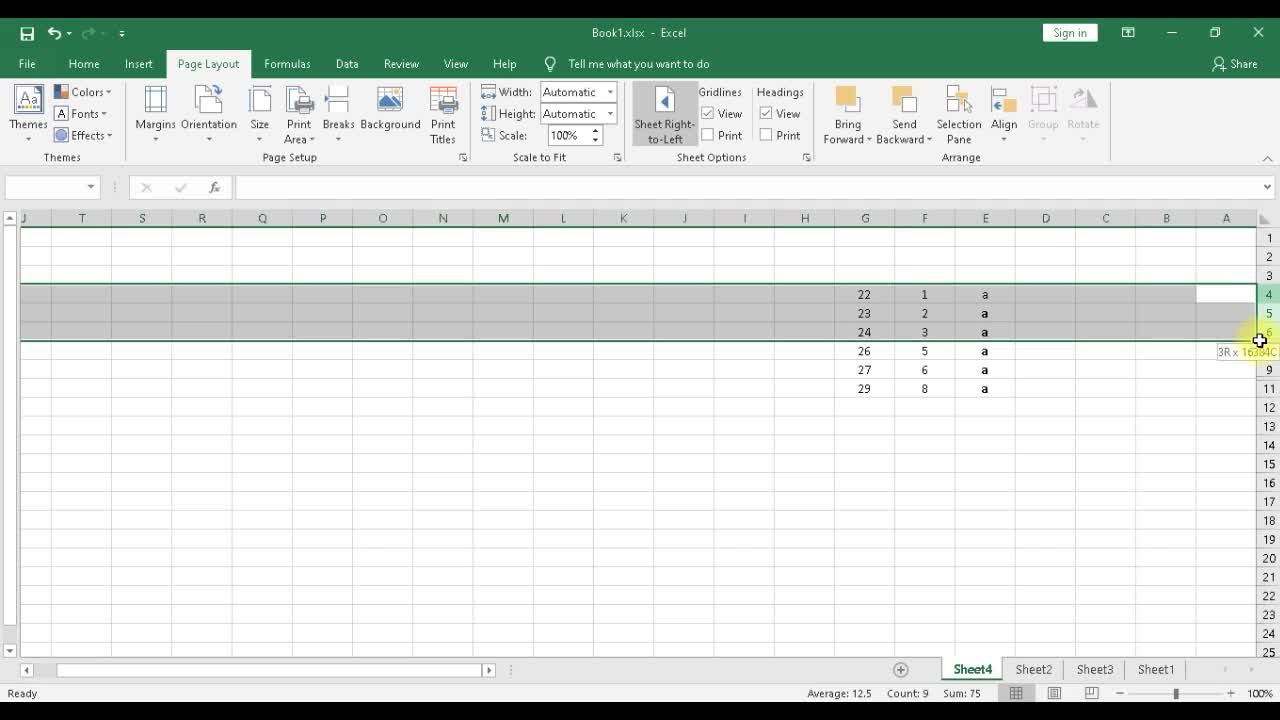The width and height of the screenshot is (1280, 720).
Task: Switch to the Sheet2 worksheet tab
Action: [1033, 670]
